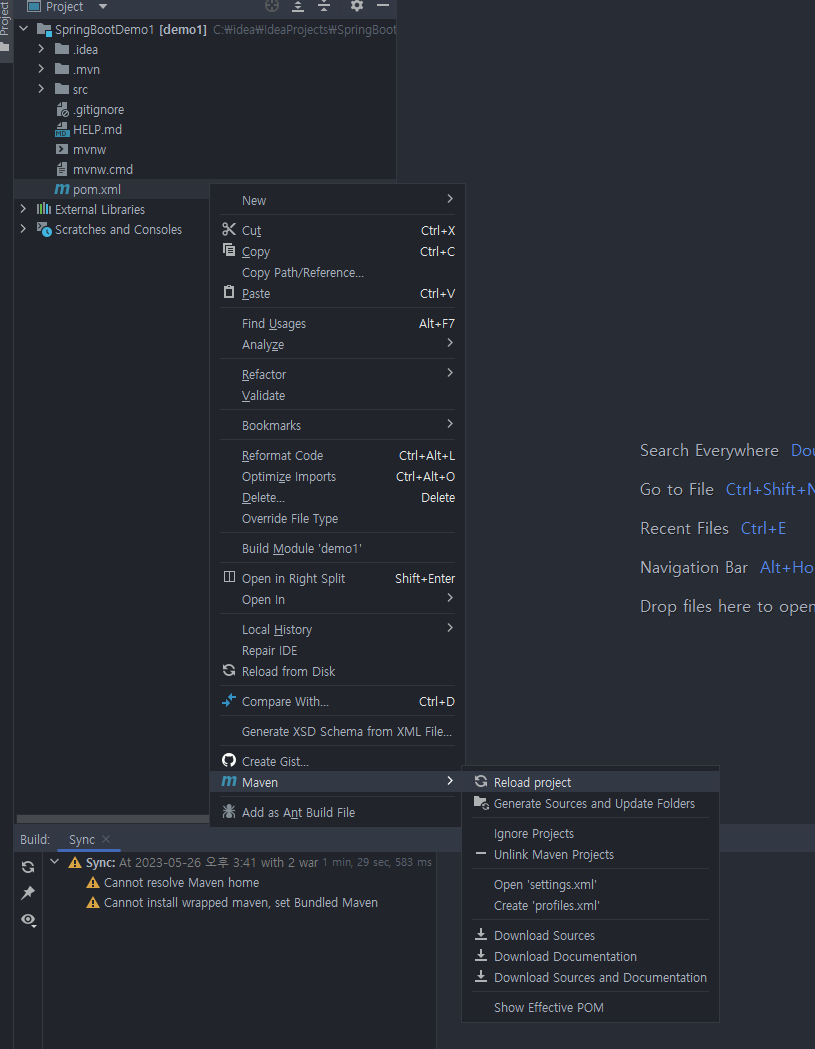Select Ignore Projects
815x1049 pixels.
591,834
